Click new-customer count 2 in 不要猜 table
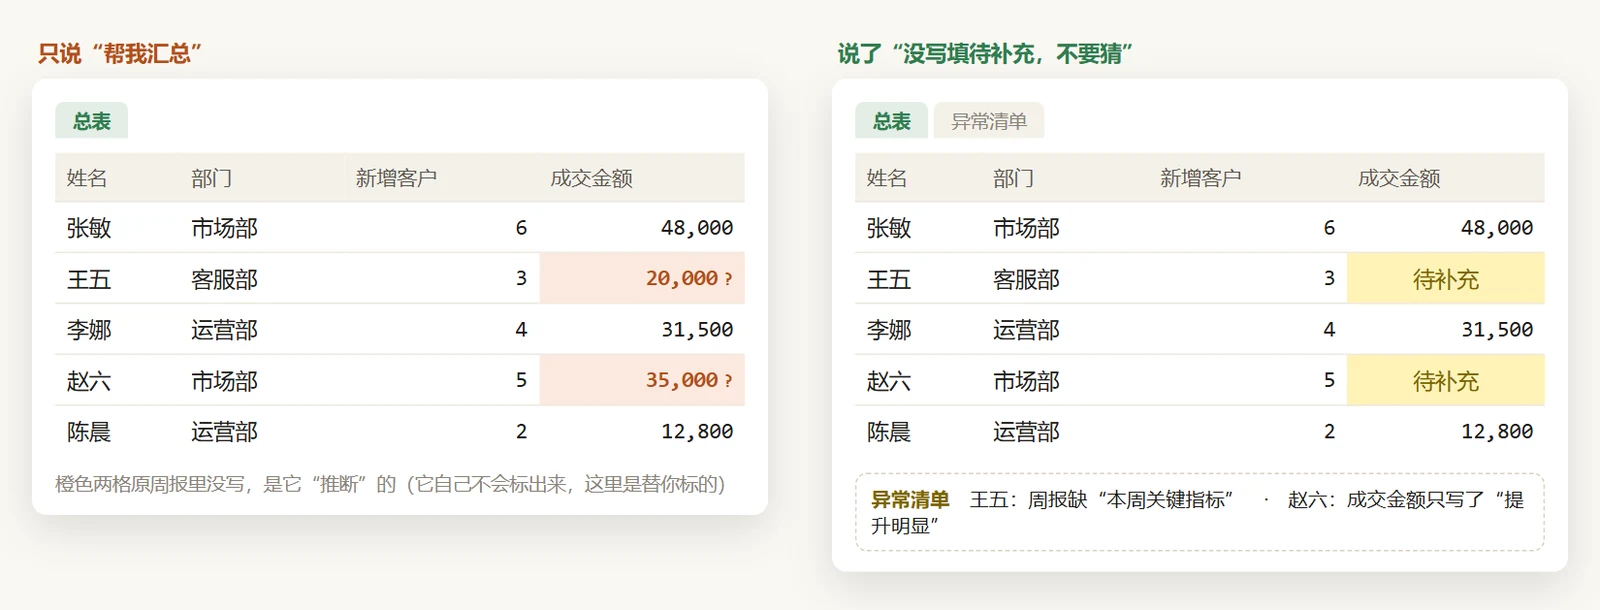The height and width of the screenshot is (610, 1600). [x=1329, y=432]
